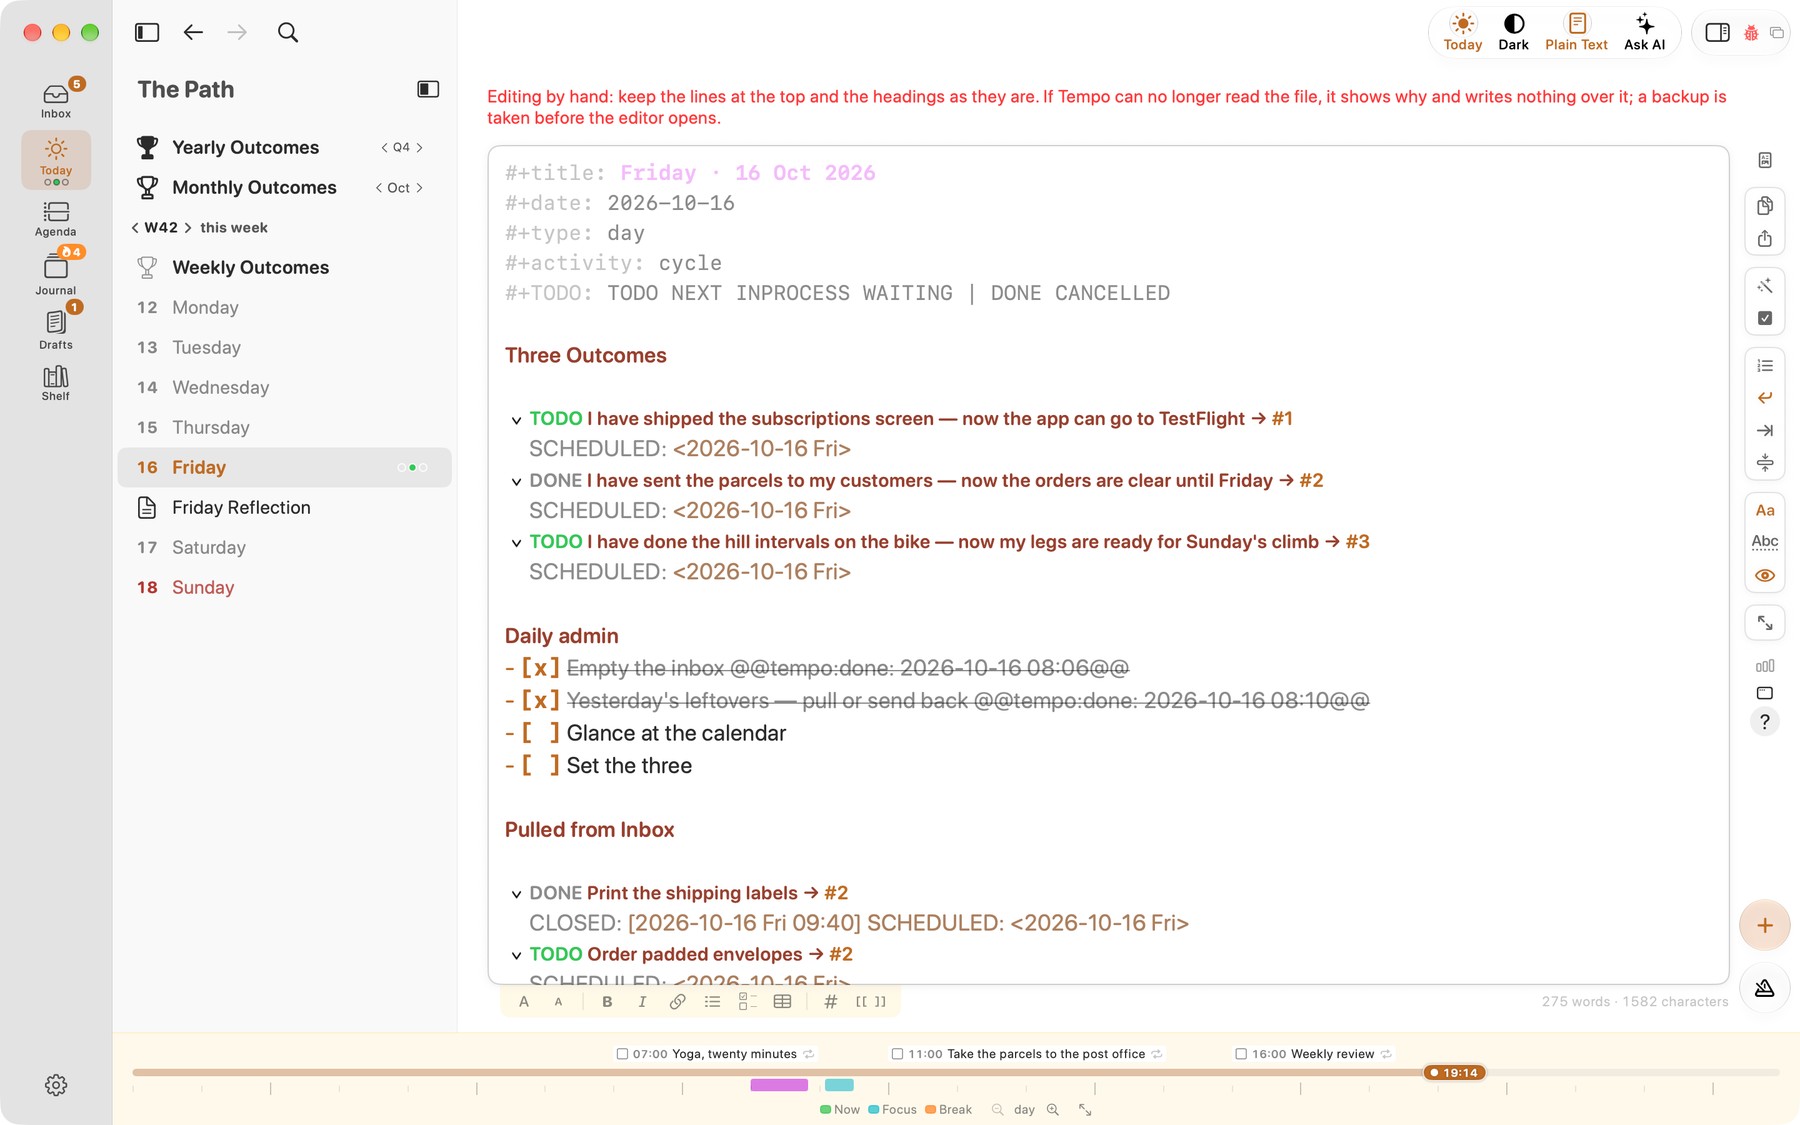1800x1125 pixels.
Task: Go to previous week before W42
Action: [135, 228]
